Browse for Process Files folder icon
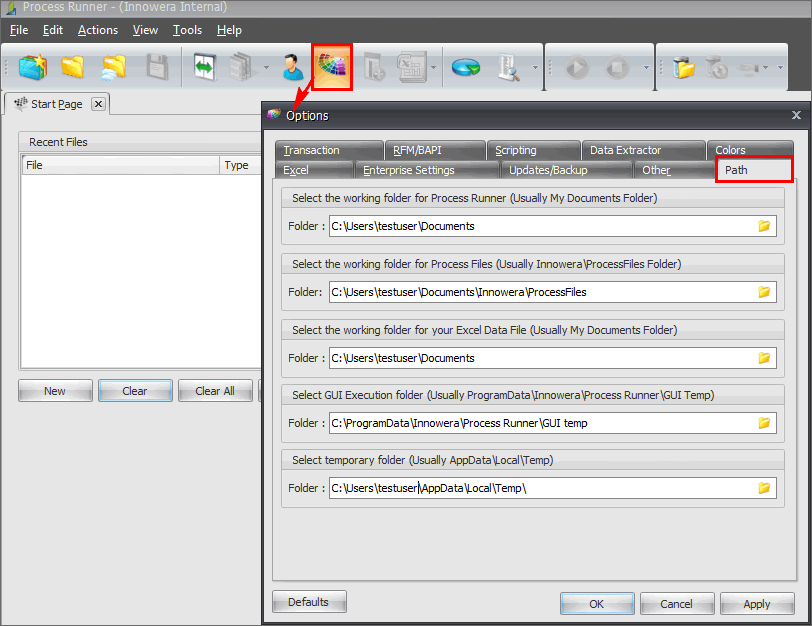Screen dimensions: 812x626 764,292
